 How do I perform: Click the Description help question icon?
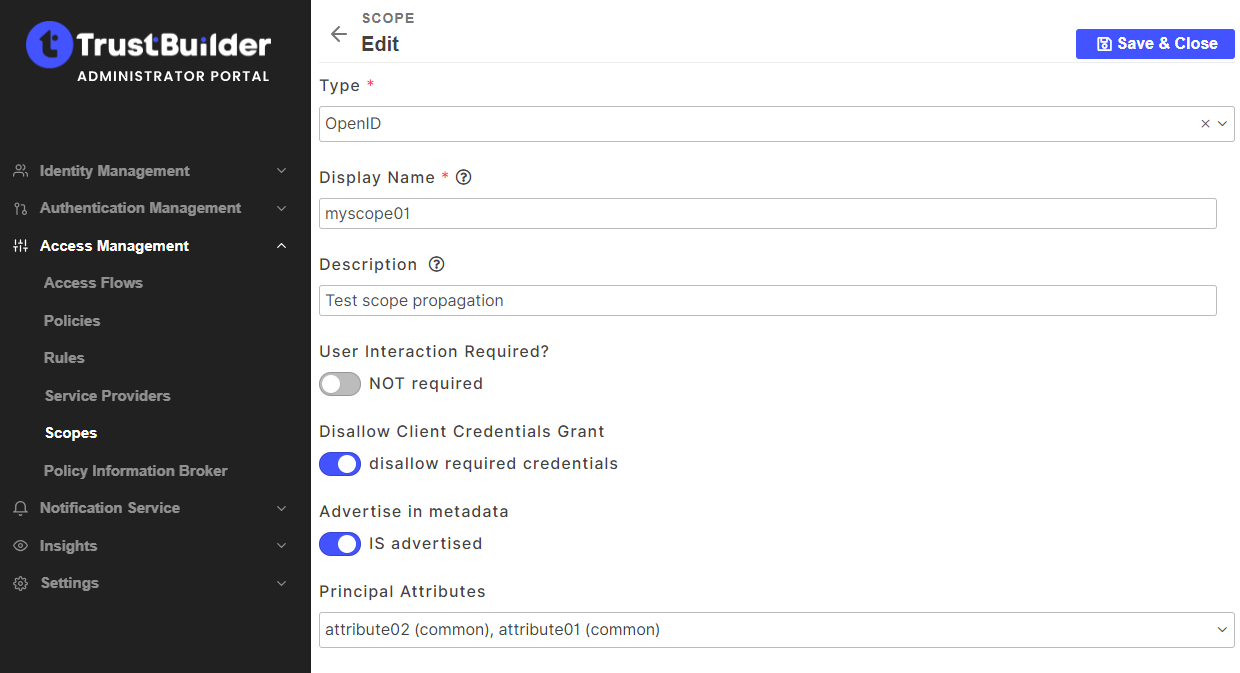point(436,265)
